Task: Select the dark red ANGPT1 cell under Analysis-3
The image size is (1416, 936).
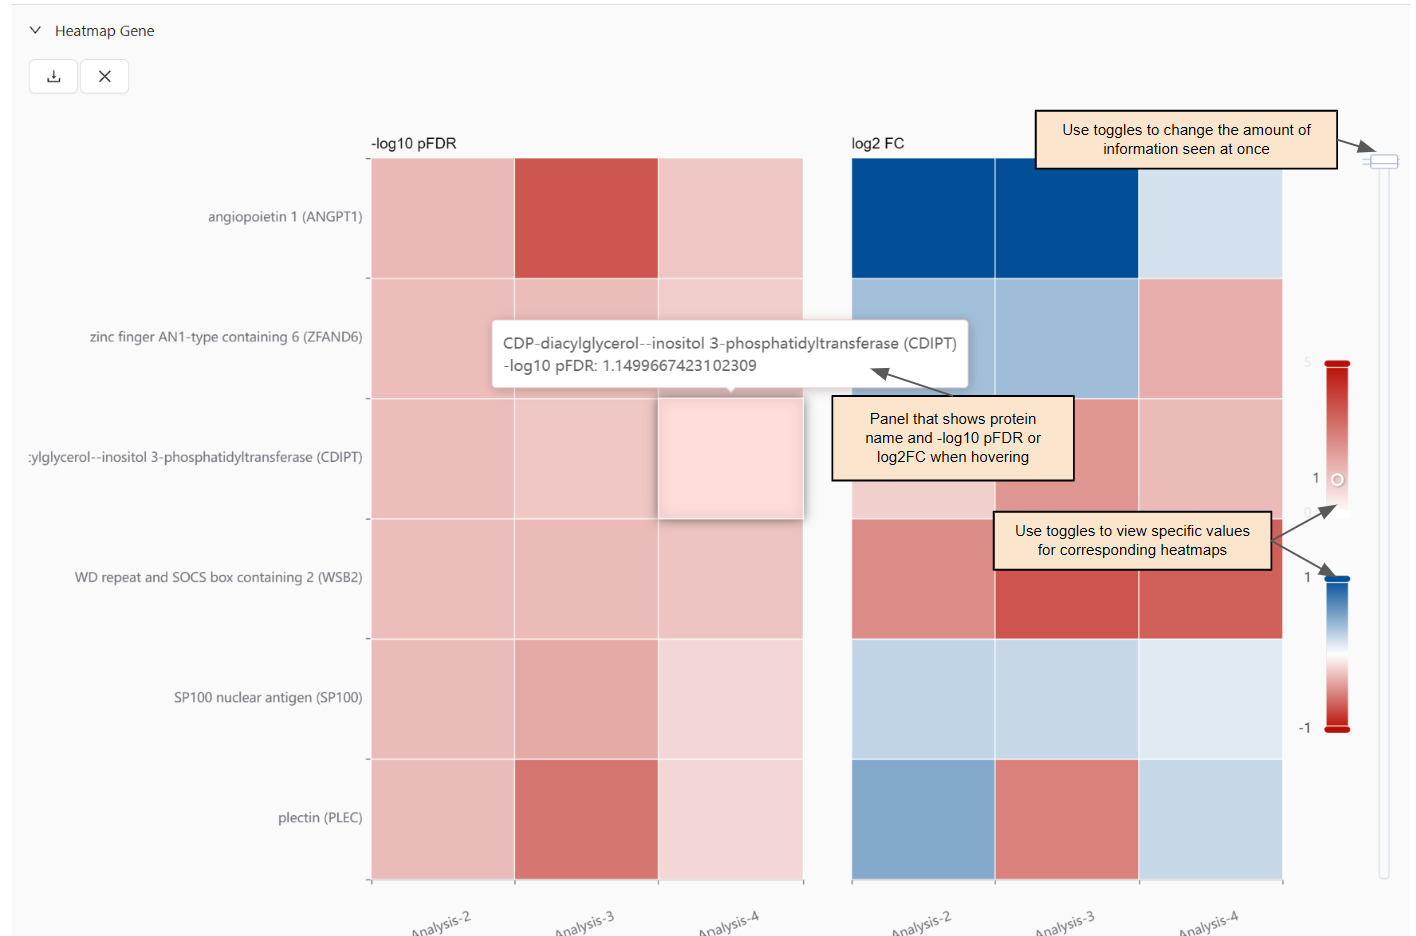Action: click(586, 217)
